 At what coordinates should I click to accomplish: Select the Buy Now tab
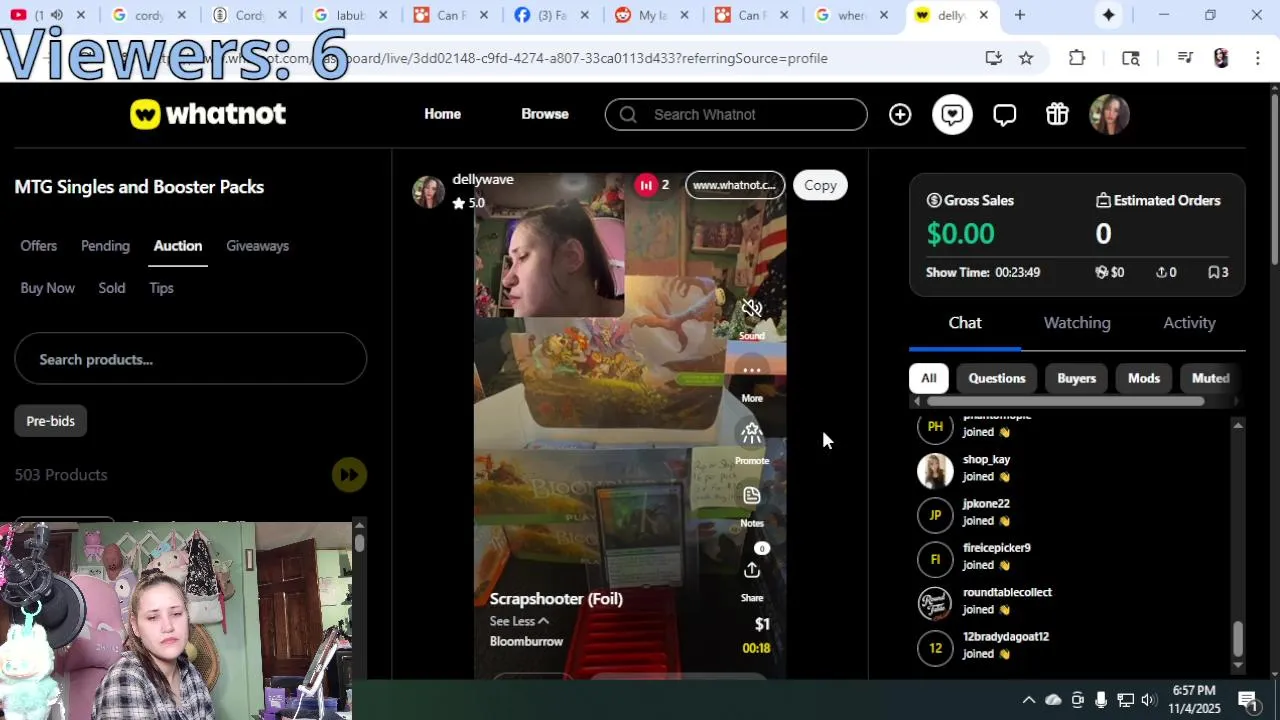(x=48, y=288)
